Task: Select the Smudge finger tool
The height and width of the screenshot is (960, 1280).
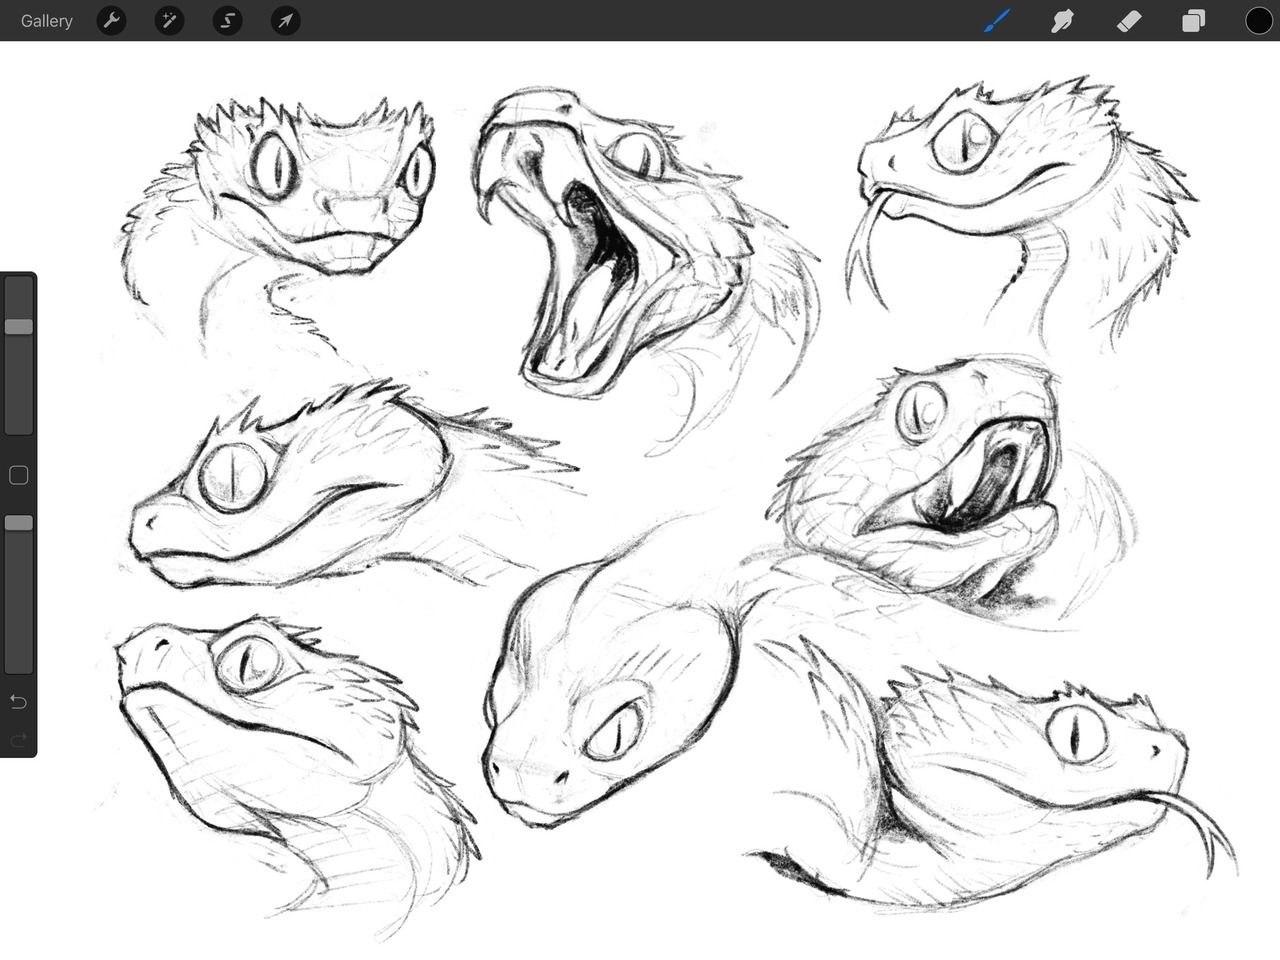Action: tap(1062, 20)
